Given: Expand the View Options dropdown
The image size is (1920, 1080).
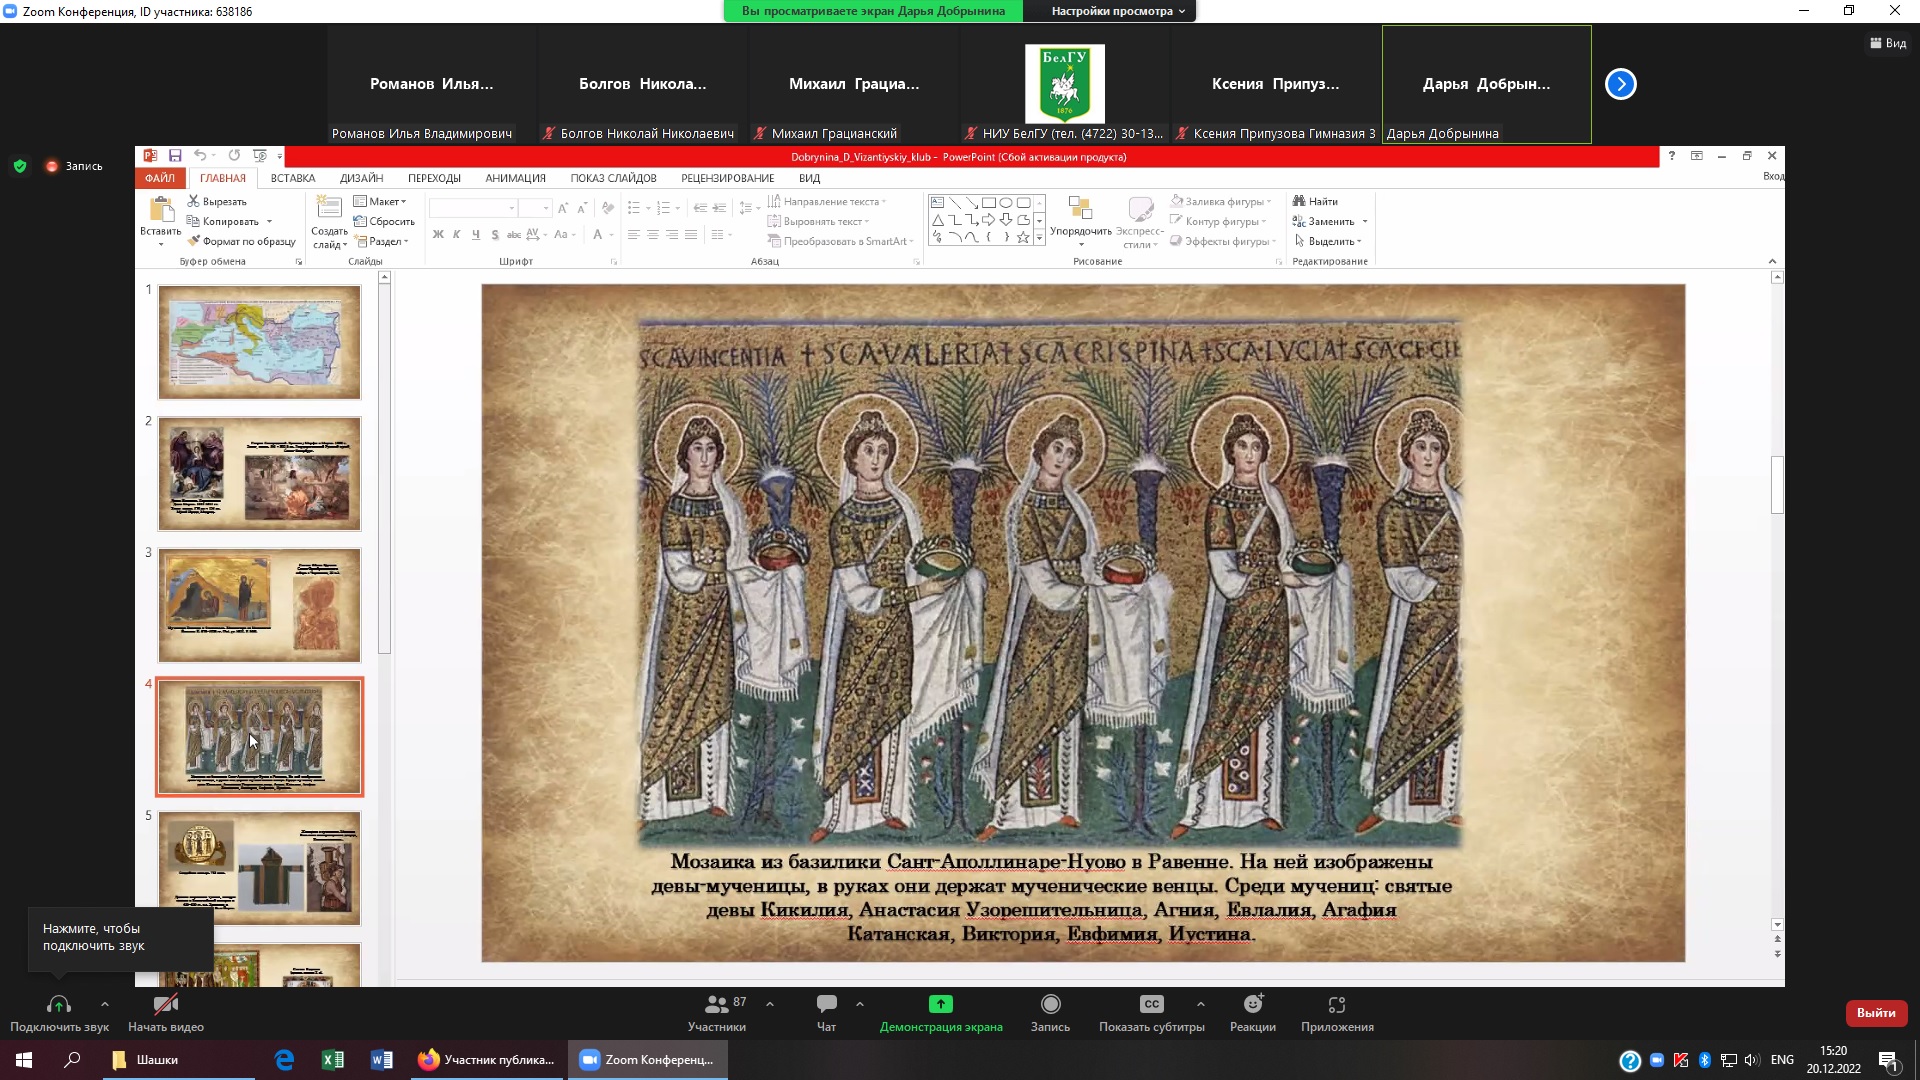Looking at the screenshot, I should tap(1117, 11).
